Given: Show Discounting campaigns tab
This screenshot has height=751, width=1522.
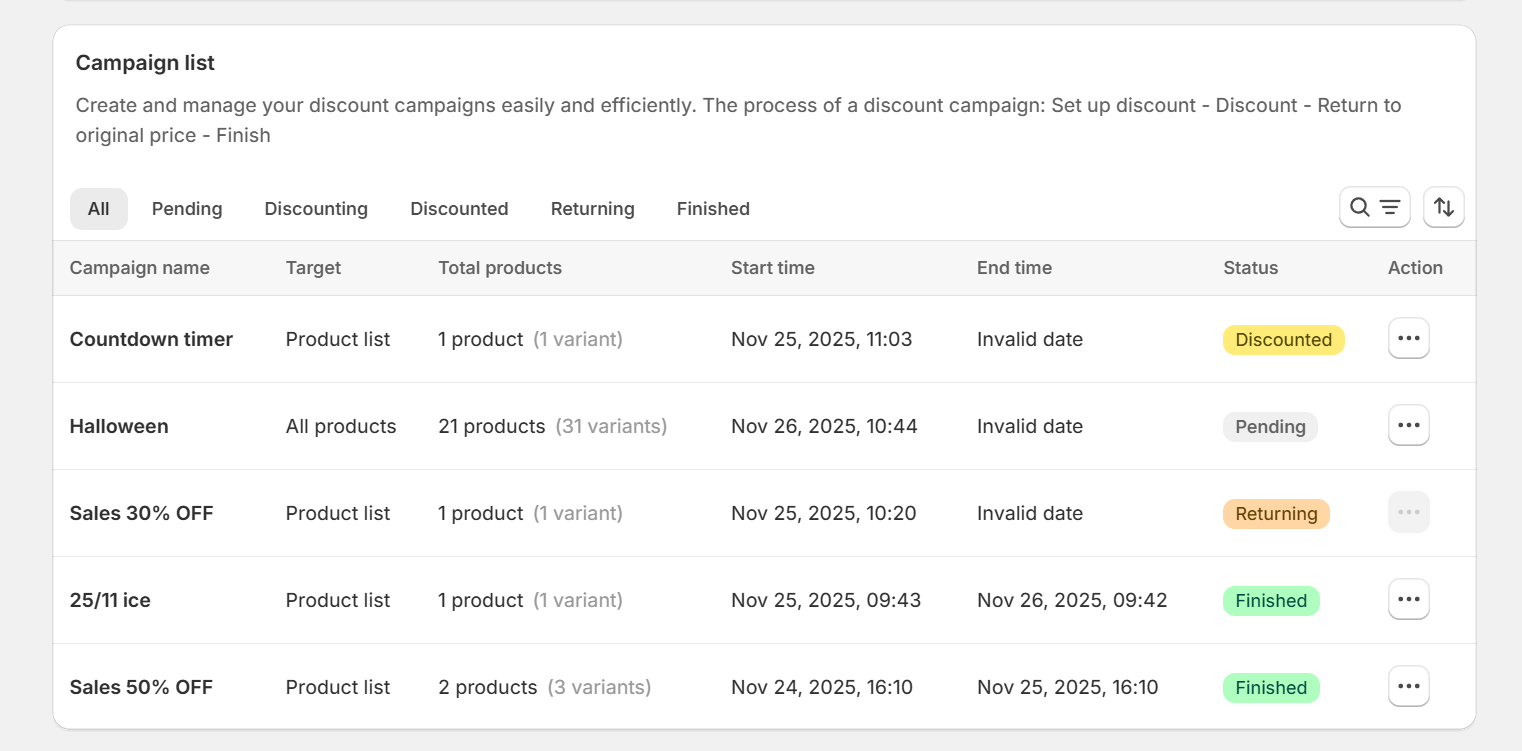Looking at the screenshot, I should [x=316, y=209].
